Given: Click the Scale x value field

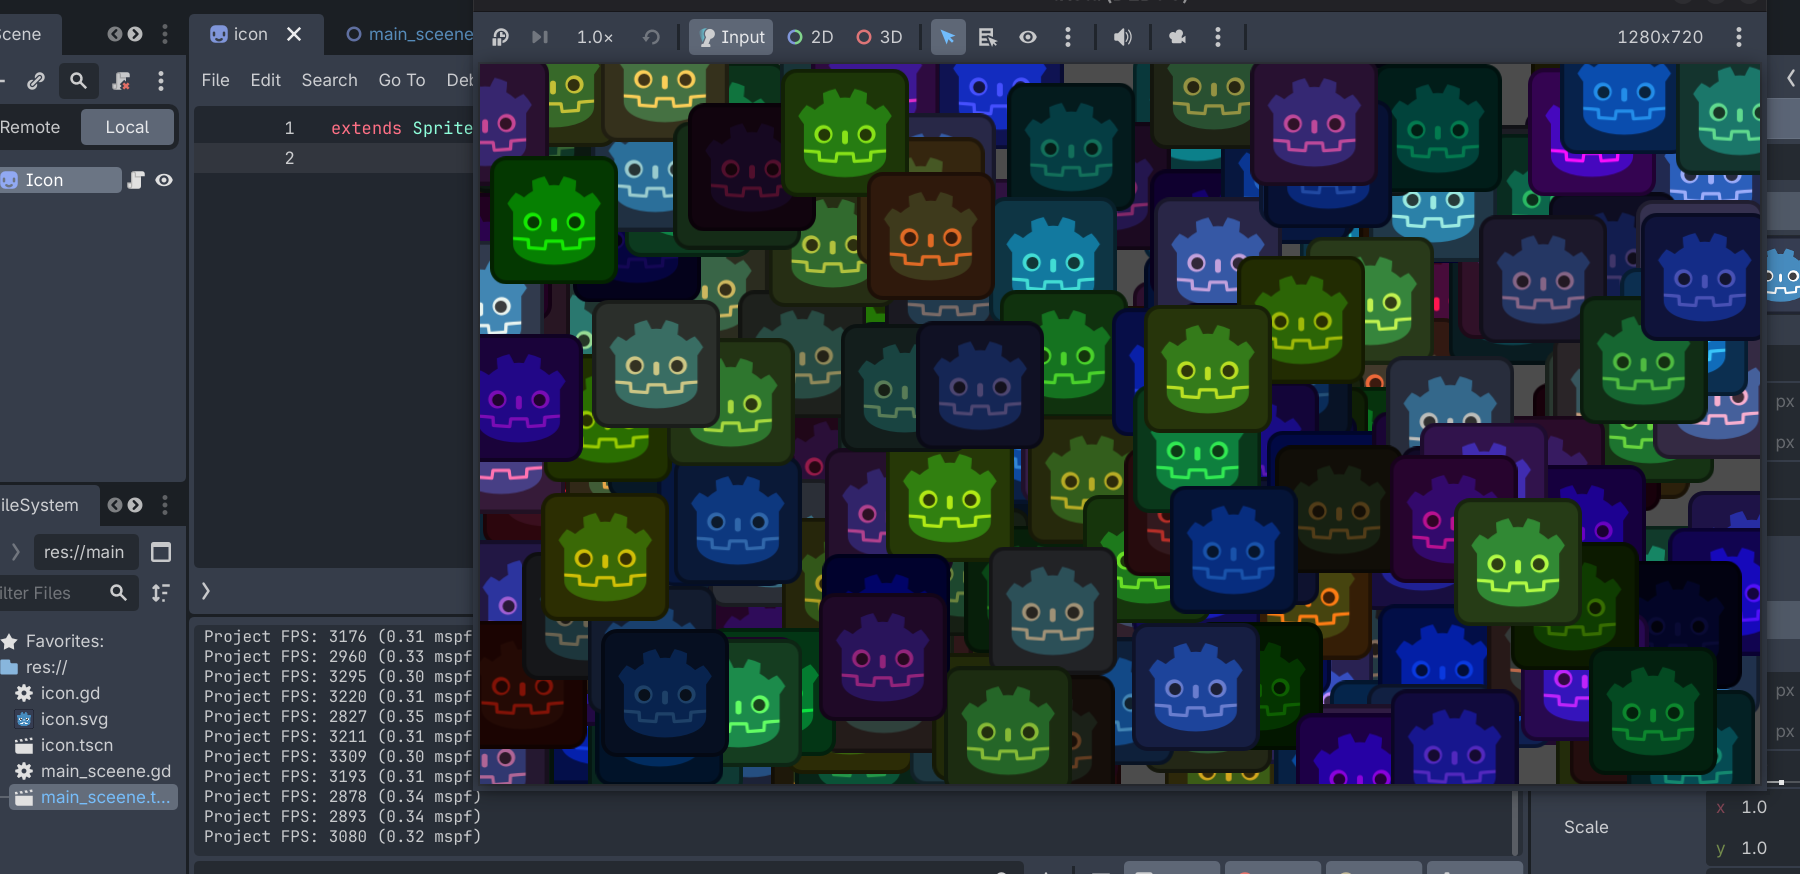Looking at the screenshot, I should point(1754,807).
